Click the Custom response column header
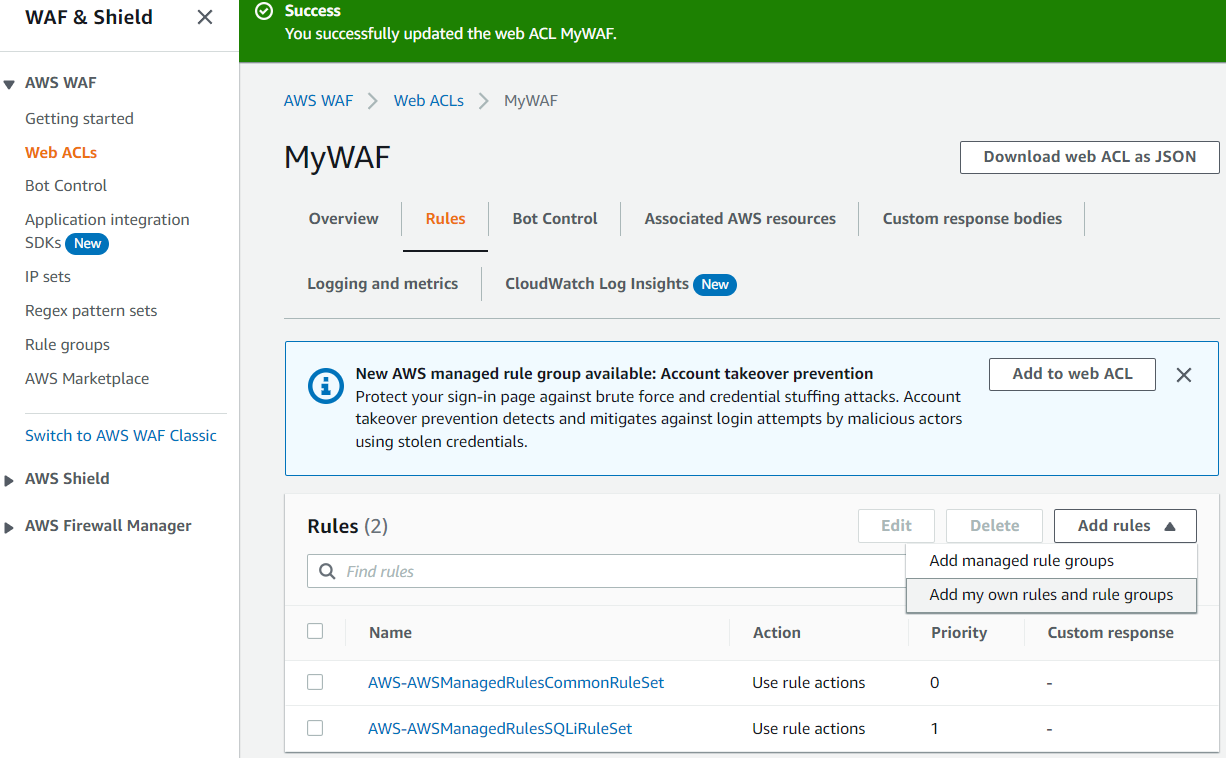 pyautogui.click(x=1111, y=633)
